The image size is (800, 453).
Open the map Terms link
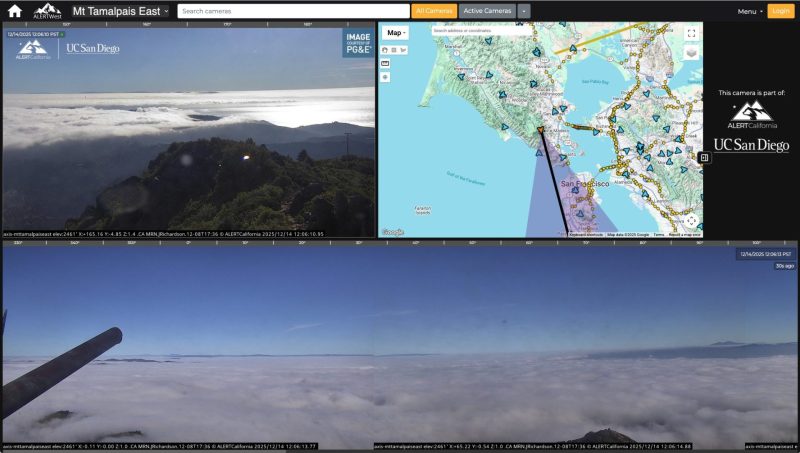[658, 234]
